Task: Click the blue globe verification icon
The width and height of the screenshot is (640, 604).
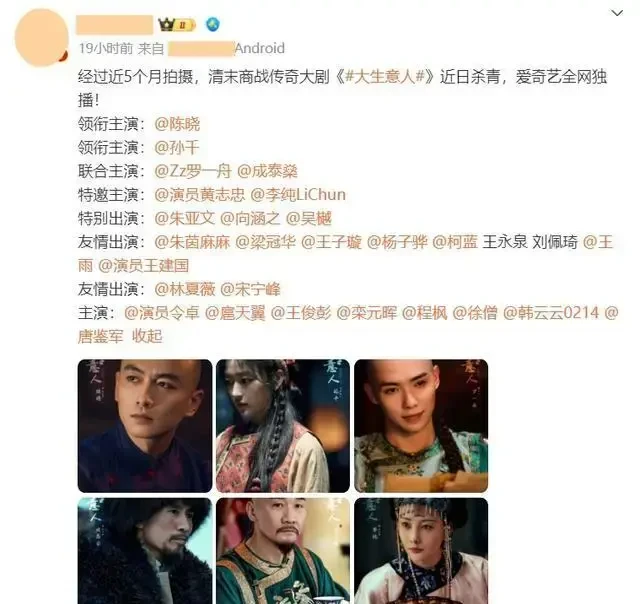Action: pyautogui.click(x=213, y=24)
